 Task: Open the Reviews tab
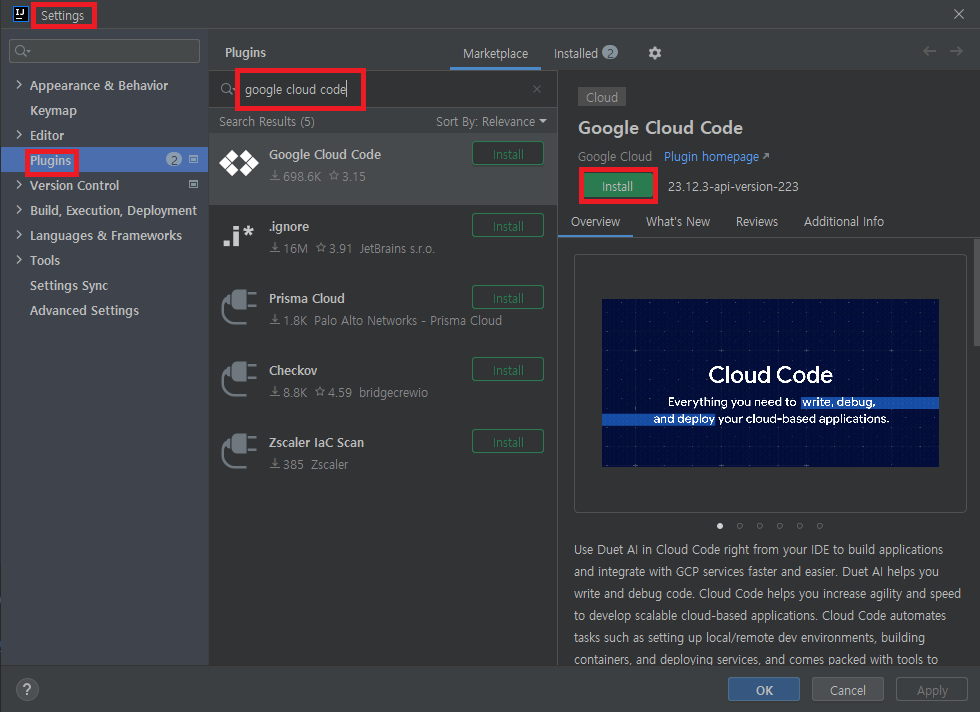(756, 221)
